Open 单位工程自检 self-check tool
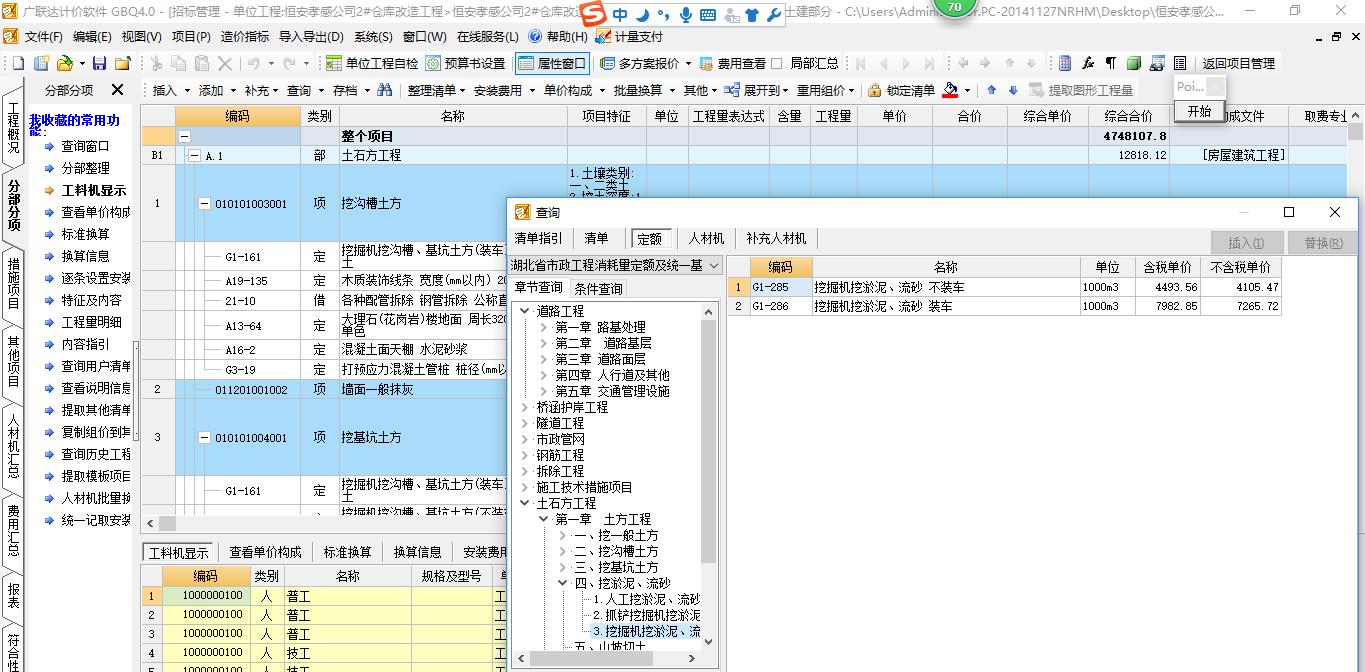 click(x=373, y=63)
